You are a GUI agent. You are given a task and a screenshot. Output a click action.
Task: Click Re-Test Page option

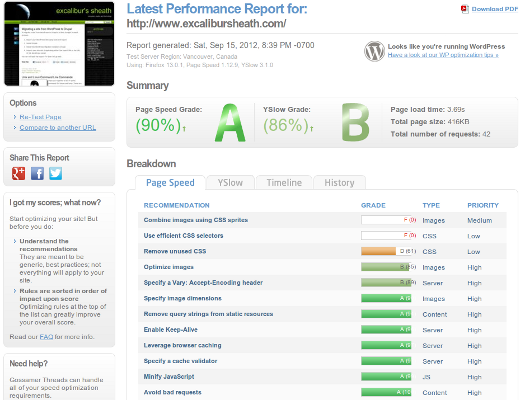click(x=40, y=117)
